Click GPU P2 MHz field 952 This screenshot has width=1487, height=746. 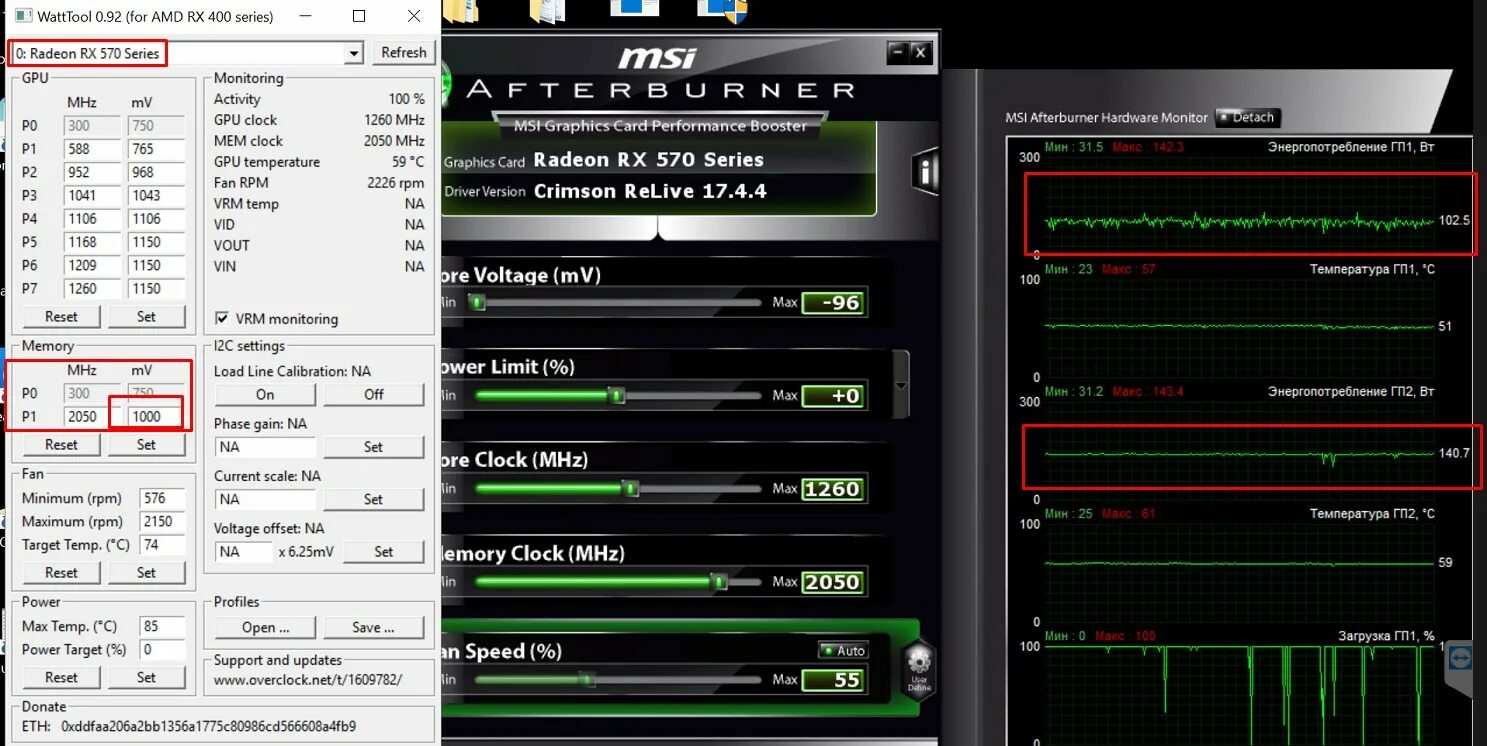coord(92,172)
